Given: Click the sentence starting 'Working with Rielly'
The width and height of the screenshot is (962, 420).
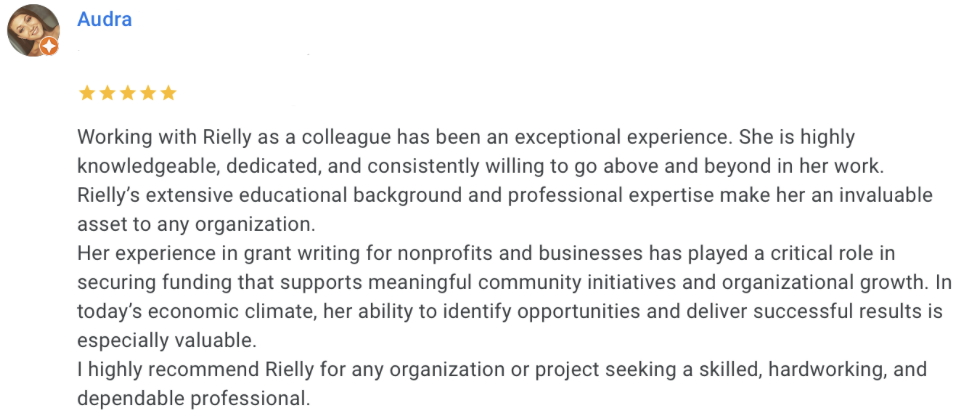Looking at the screenshot, I should pos(404,137).
